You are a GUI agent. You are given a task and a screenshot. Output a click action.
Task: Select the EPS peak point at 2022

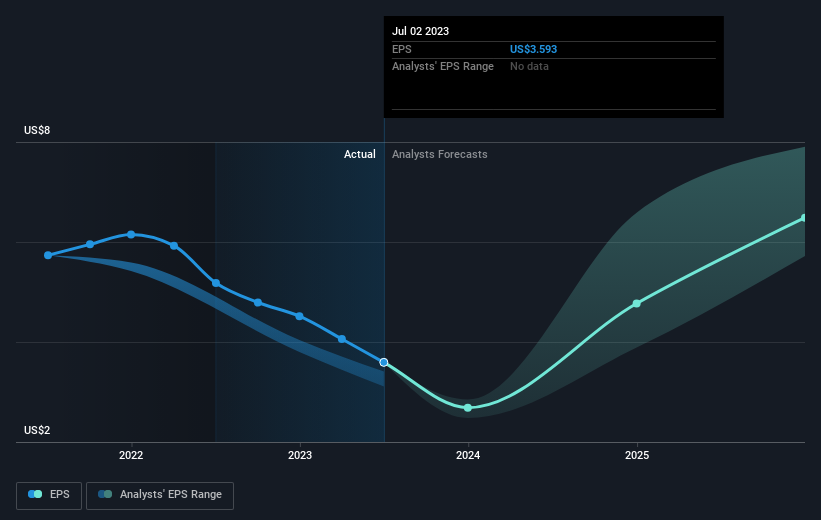[x=131, y=235]
